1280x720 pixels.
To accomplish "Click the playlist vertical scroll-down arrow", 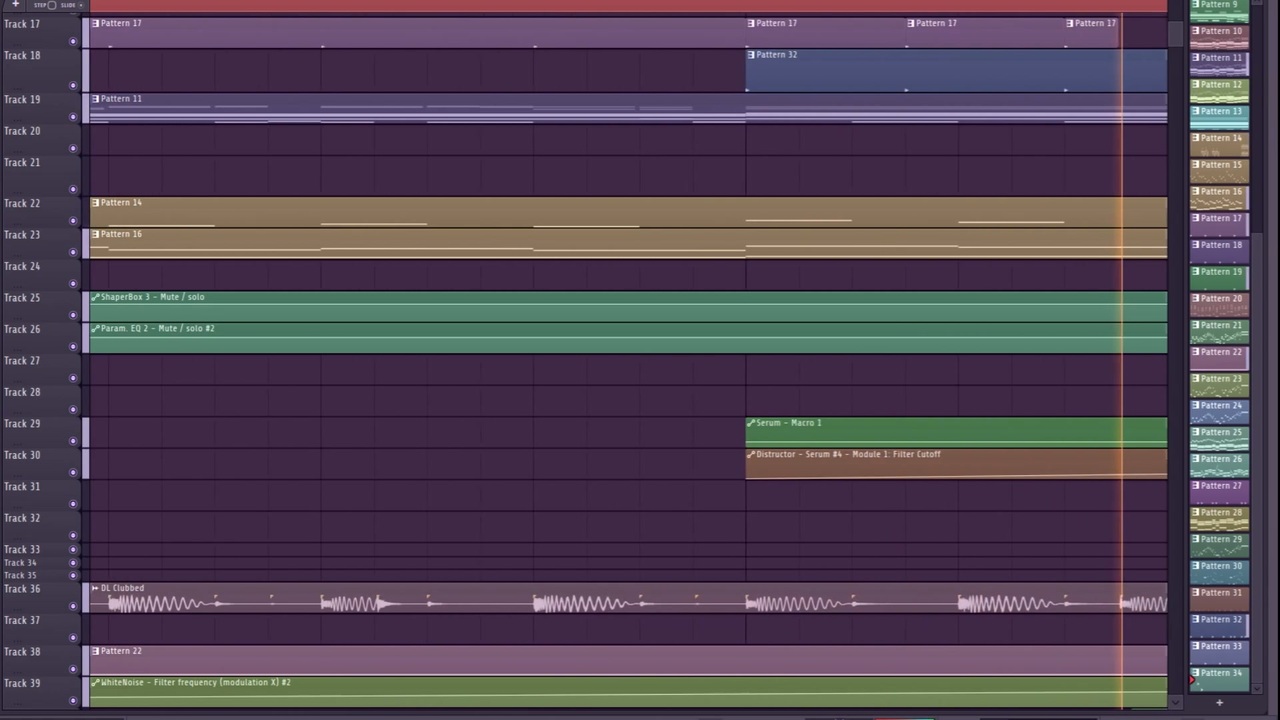I will (x=1176, y=703).
